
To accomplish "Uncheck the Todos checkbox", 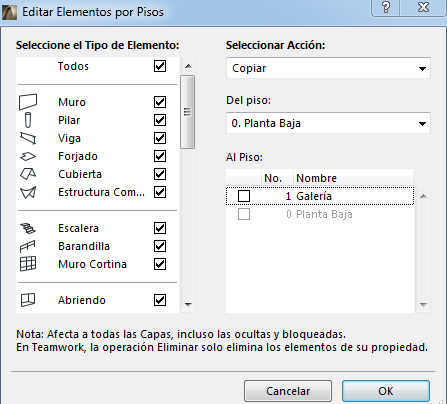I will (160, 66).
